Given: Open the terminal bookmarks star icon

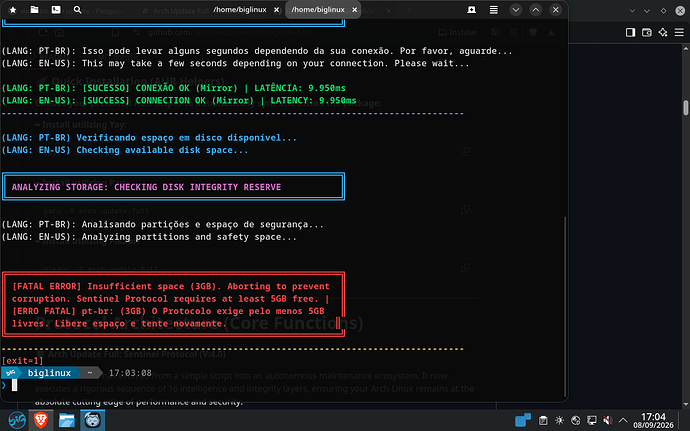Looking at the screenshot, I should point(13,10).
